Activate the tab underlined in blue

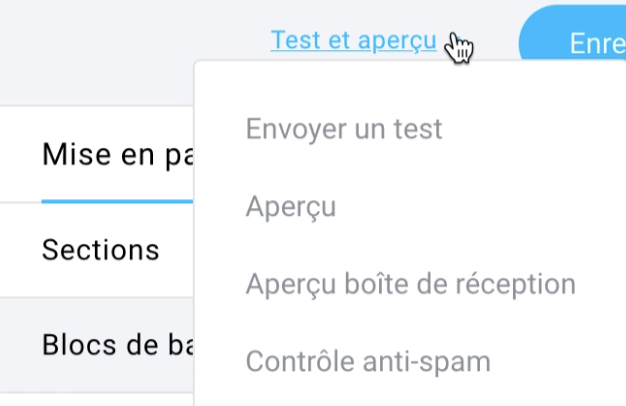coord(117,155)
